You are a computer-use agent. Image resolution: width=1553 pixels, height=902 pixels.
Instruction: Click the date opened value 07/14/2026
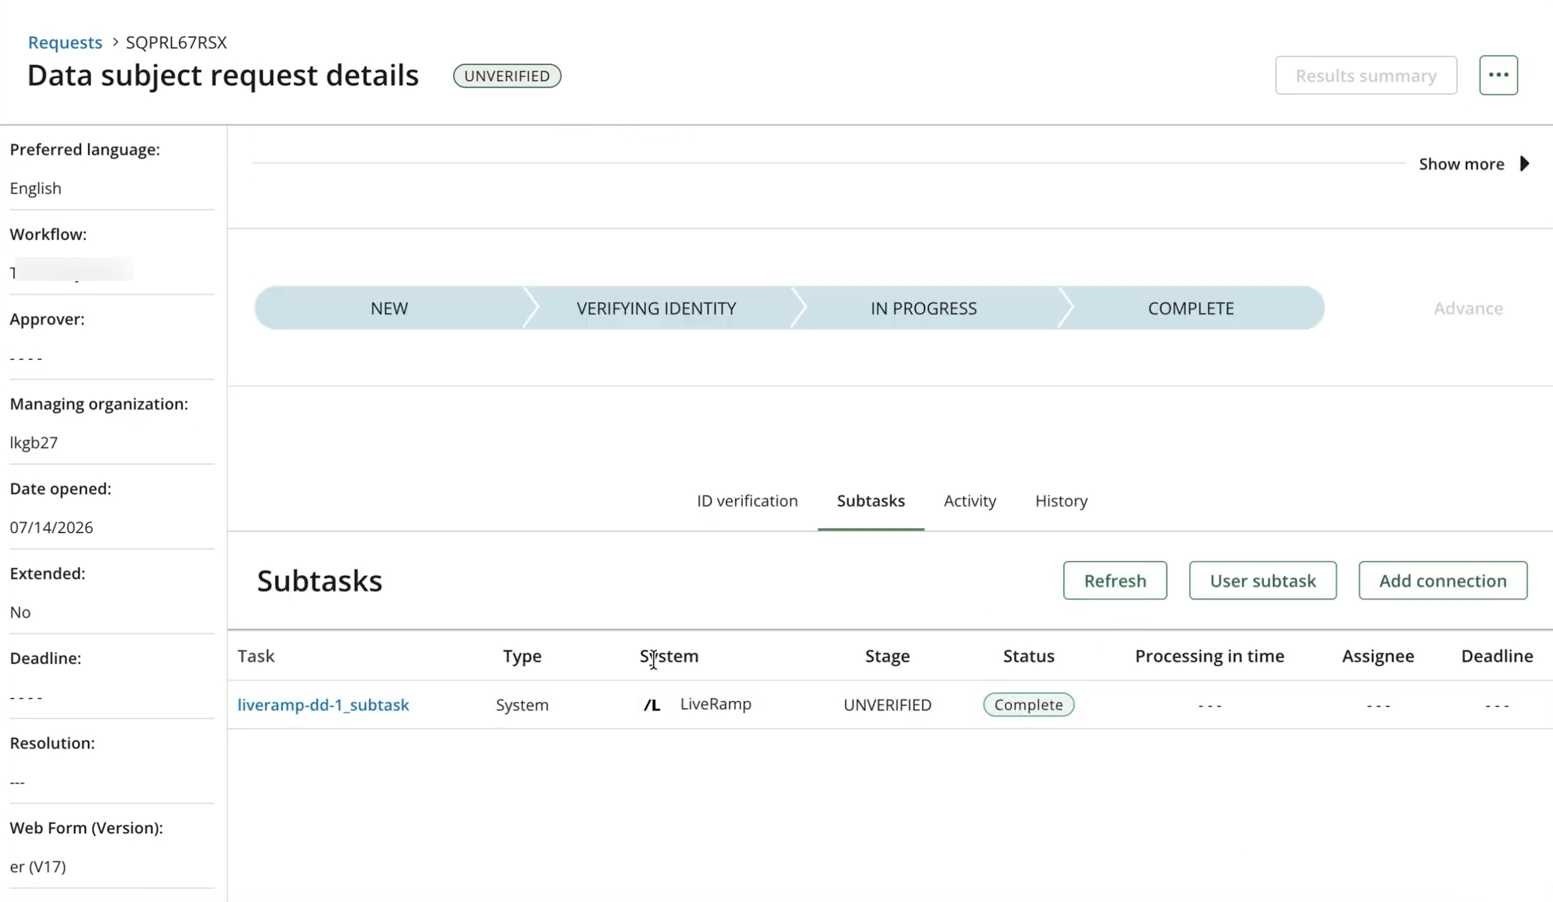point(51,527)
